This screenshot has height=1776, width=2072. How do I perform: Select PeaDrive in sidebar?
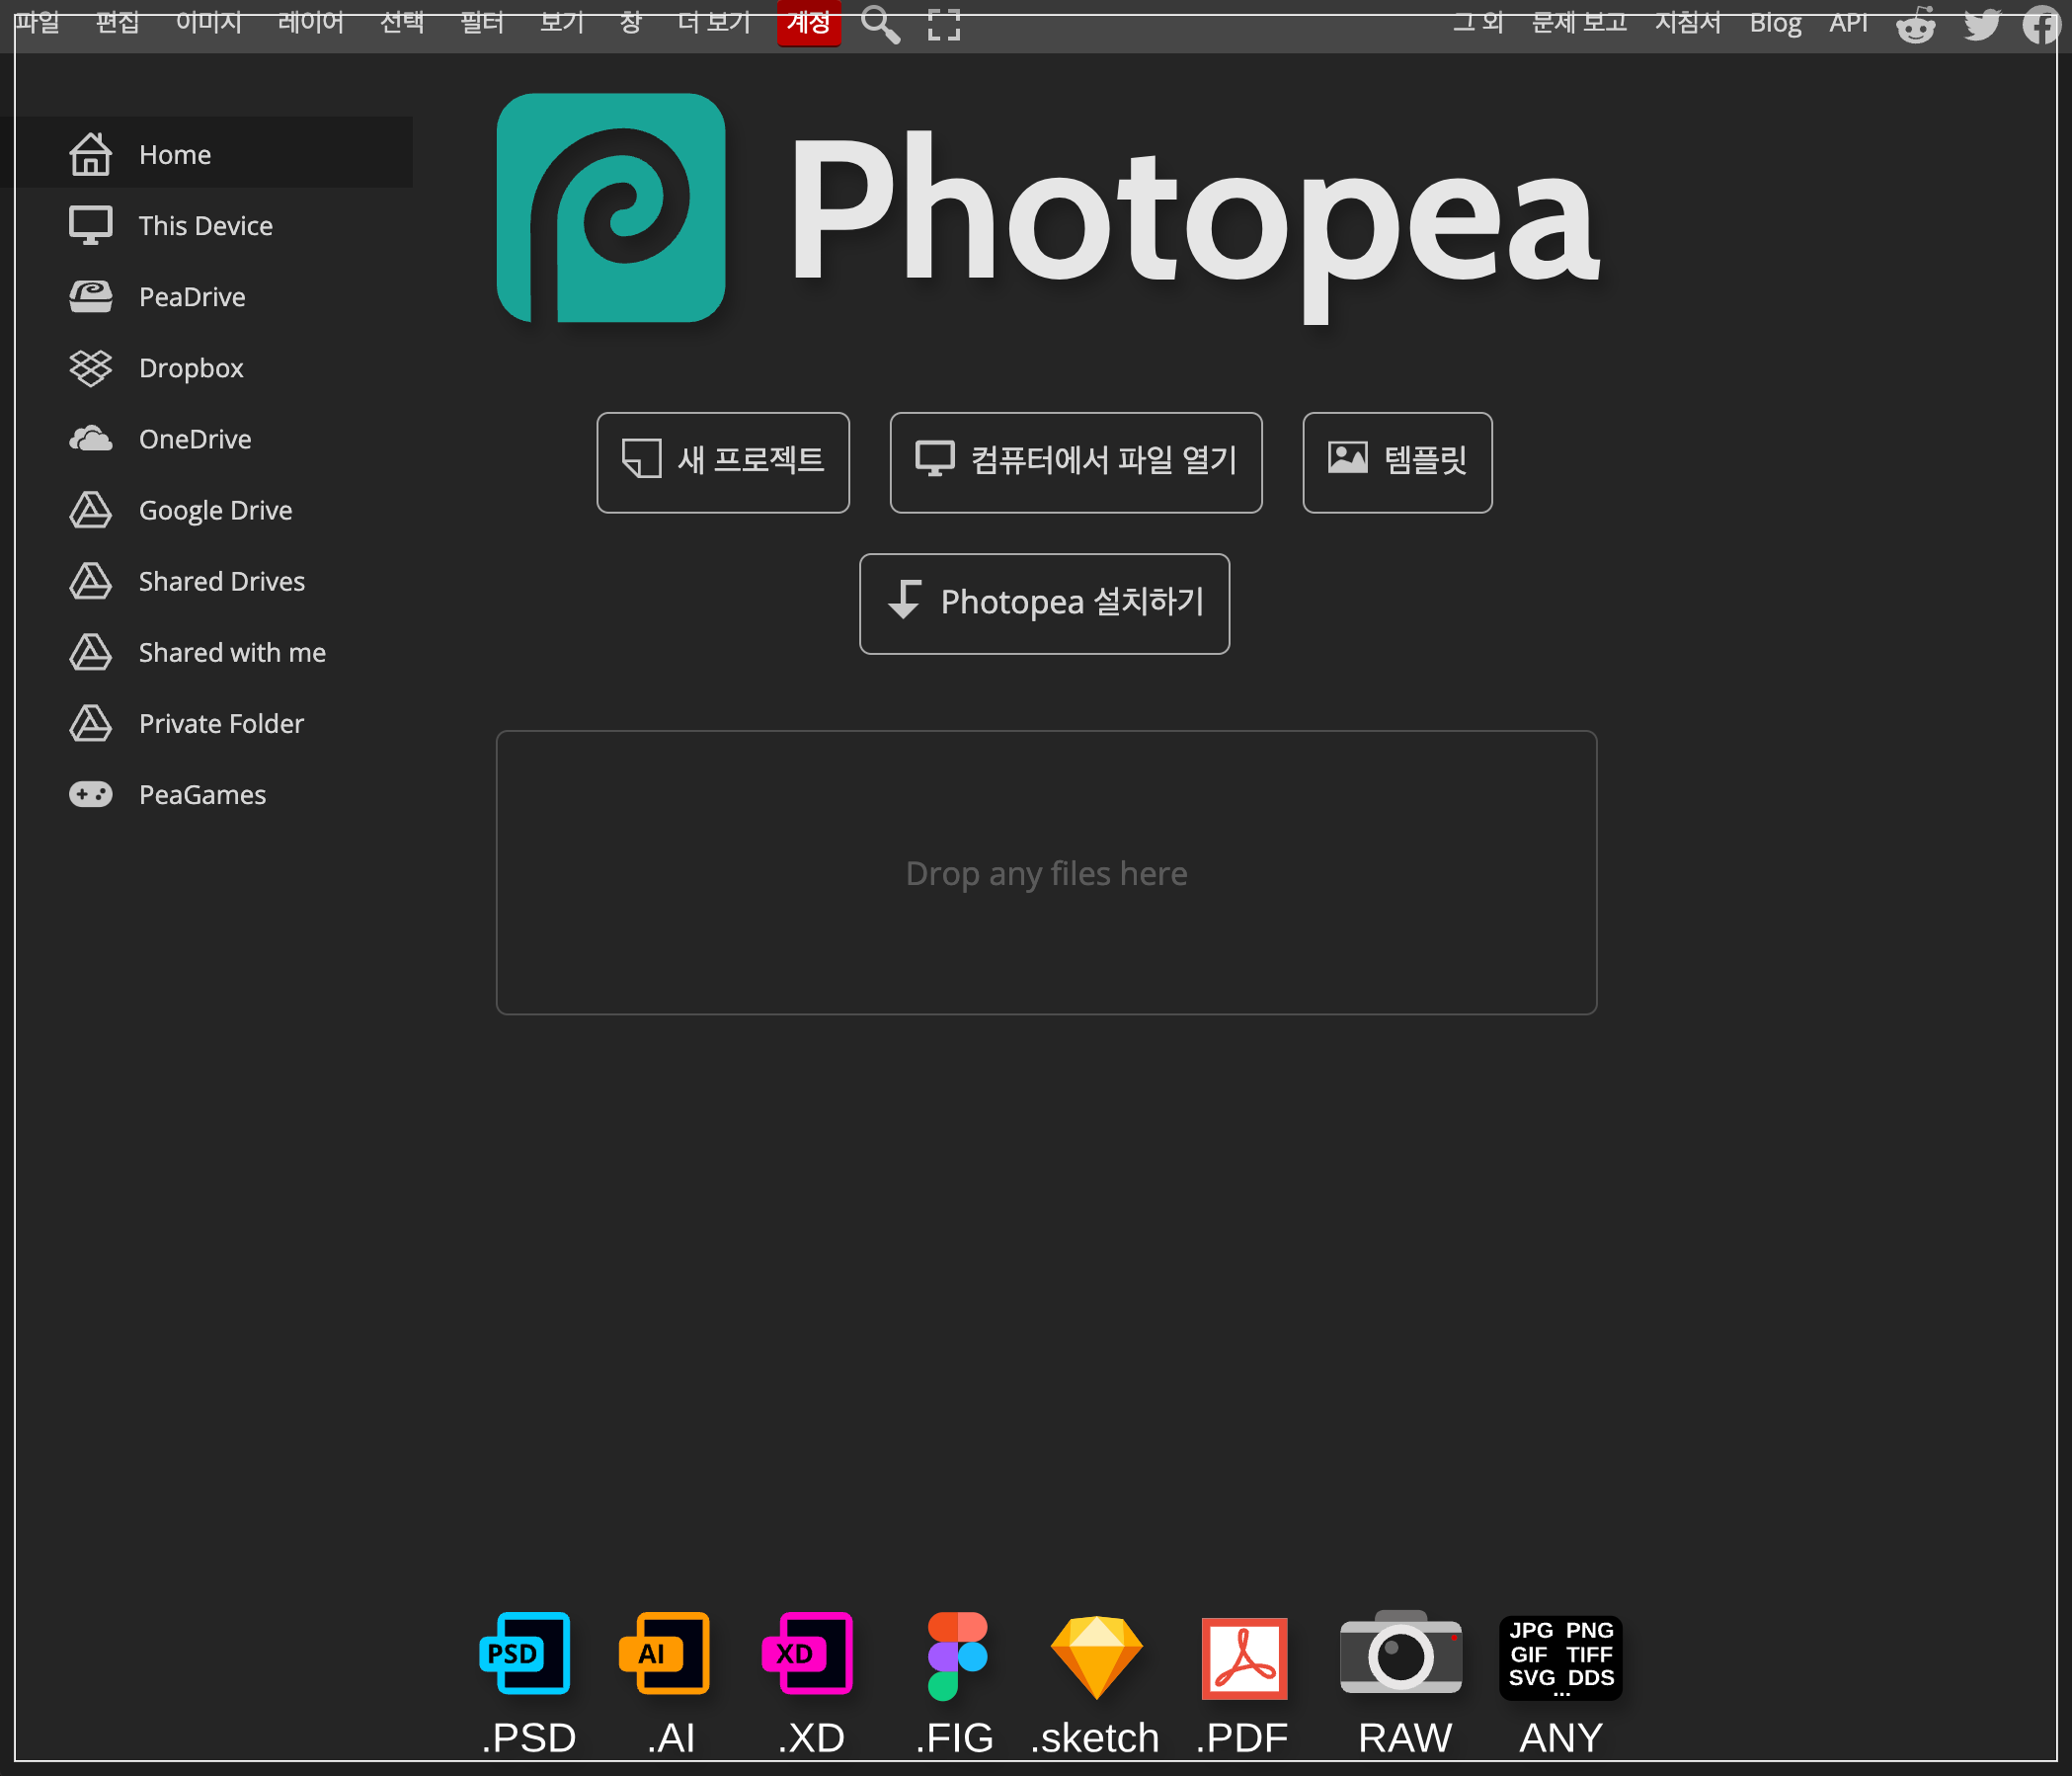click(x=192, y=297)
